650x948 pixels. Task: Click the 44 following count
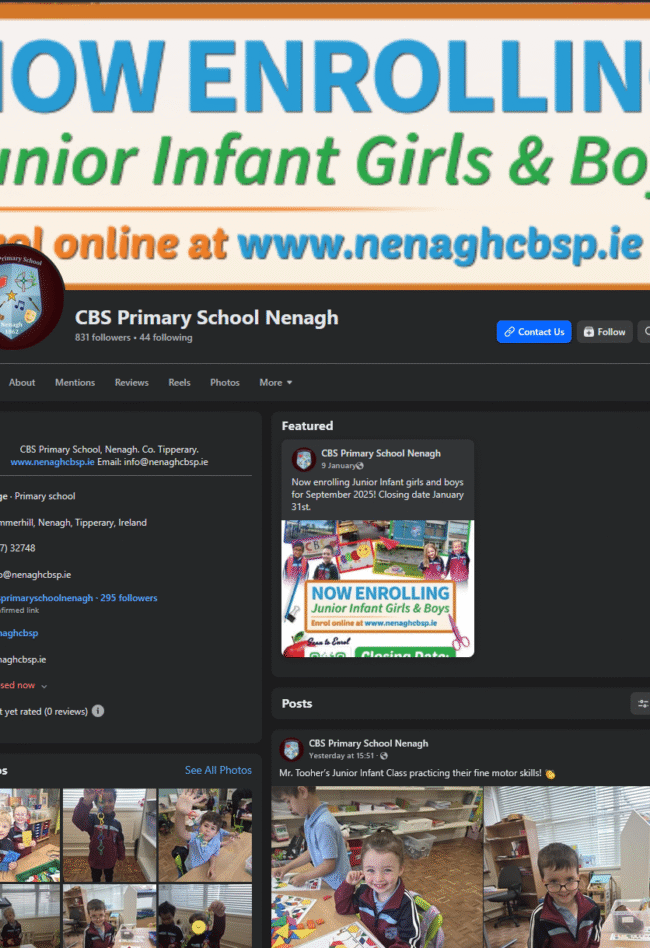pyautogui.click(x=166, y=337)
